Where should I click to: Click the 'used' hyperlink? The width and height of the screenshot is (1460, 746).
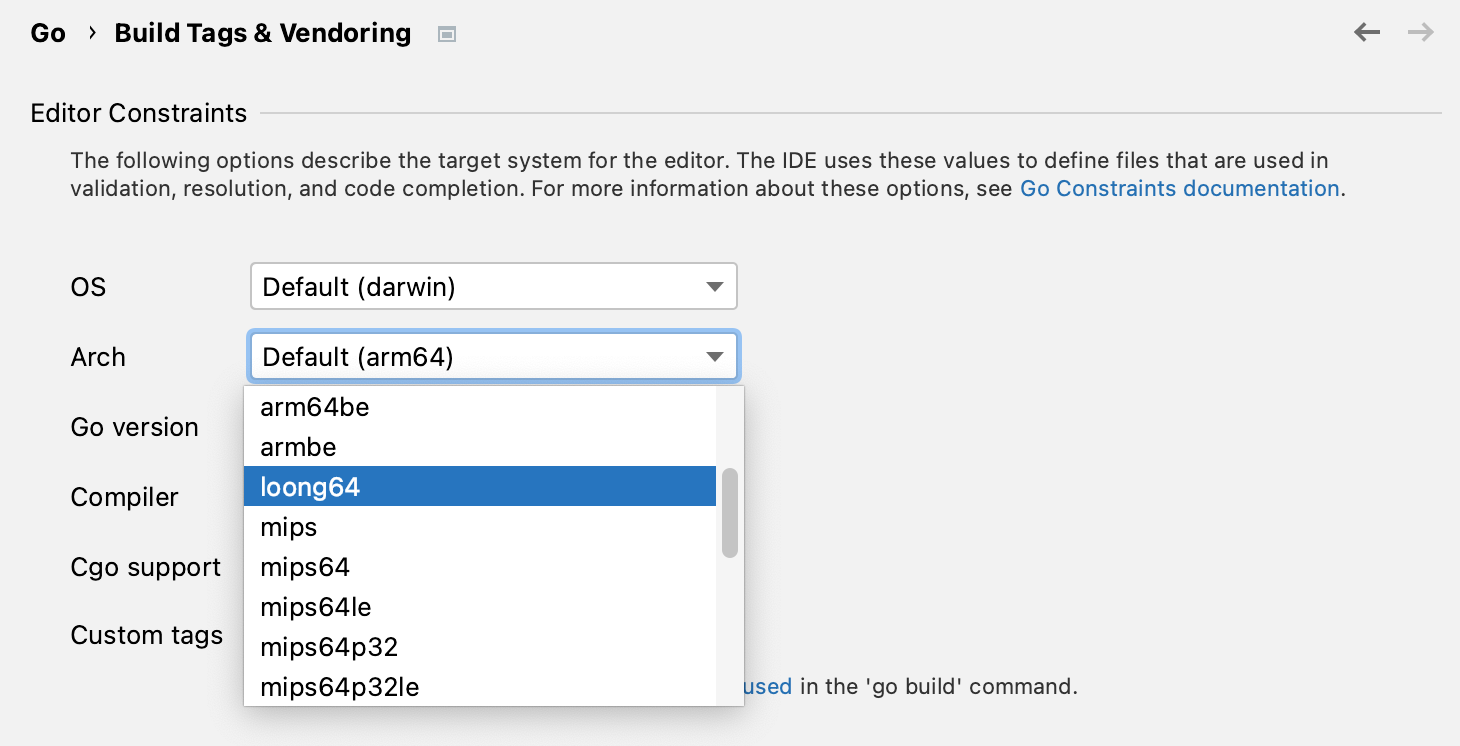(x=768, y=687)
